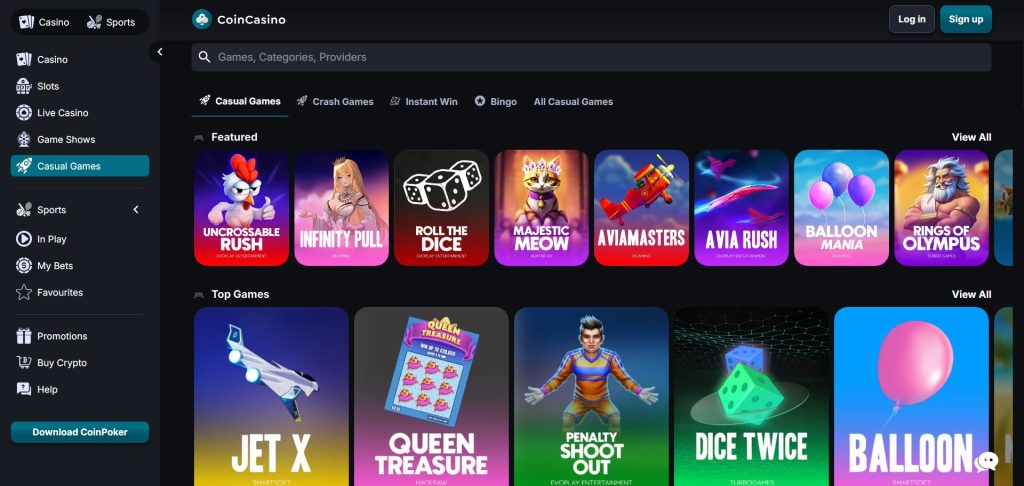Open the My Bets dollar icon
The width and height of the screenshot is (1024, 486).
(x=24, y=266)
